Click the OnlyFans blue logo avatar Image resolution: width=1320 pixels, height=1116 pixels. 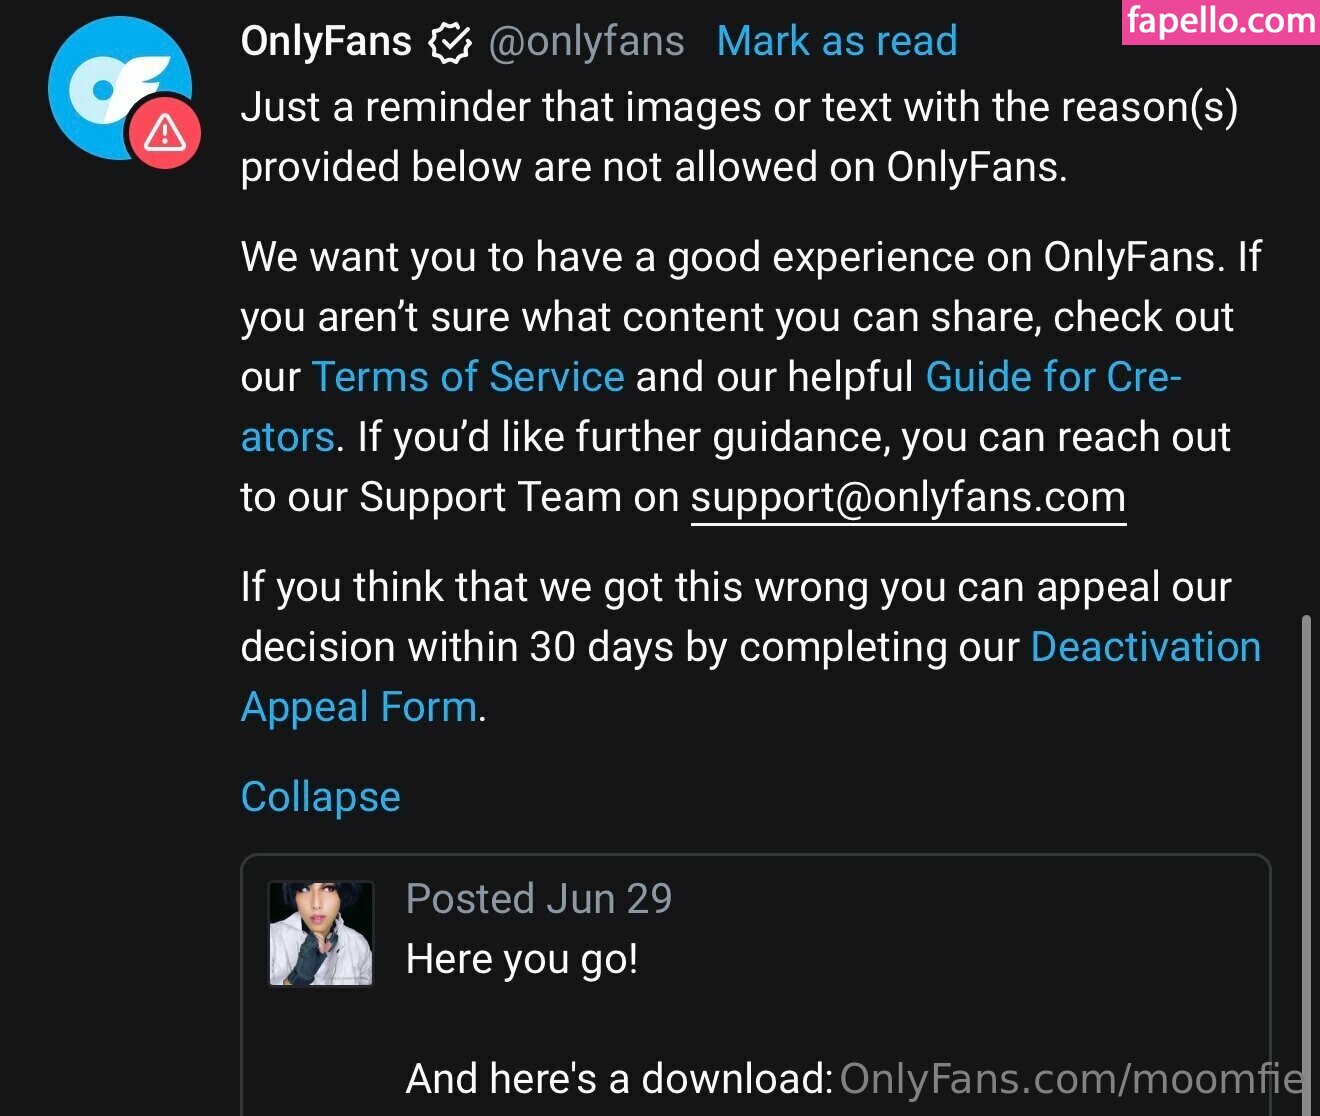click(112, 82)
